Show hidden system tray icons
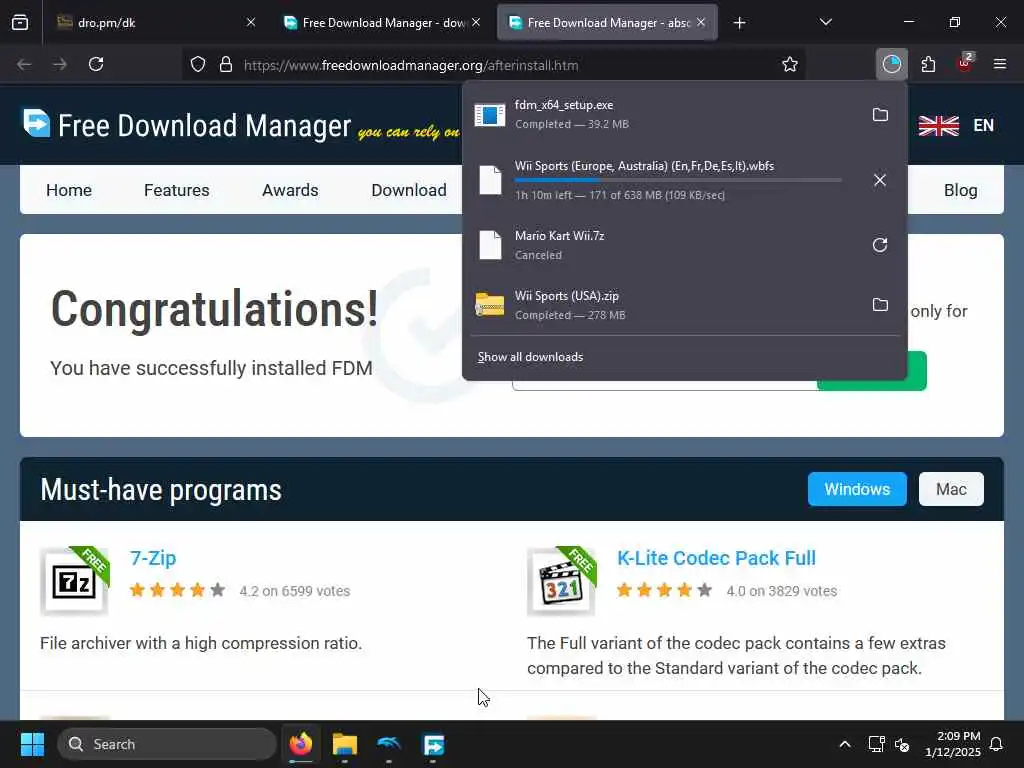Screen dimensions: 1024x768 click(844, 744)
